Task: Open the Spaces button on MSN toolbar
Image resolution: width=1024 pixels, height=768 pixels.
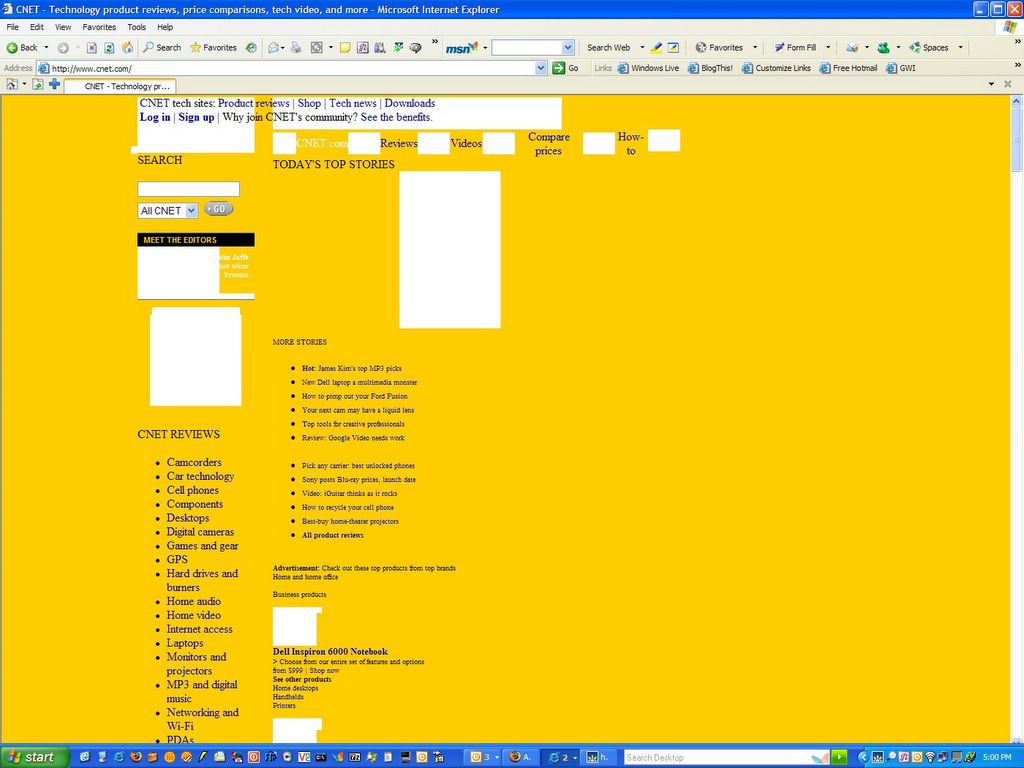Action: (x=929, y=48)
